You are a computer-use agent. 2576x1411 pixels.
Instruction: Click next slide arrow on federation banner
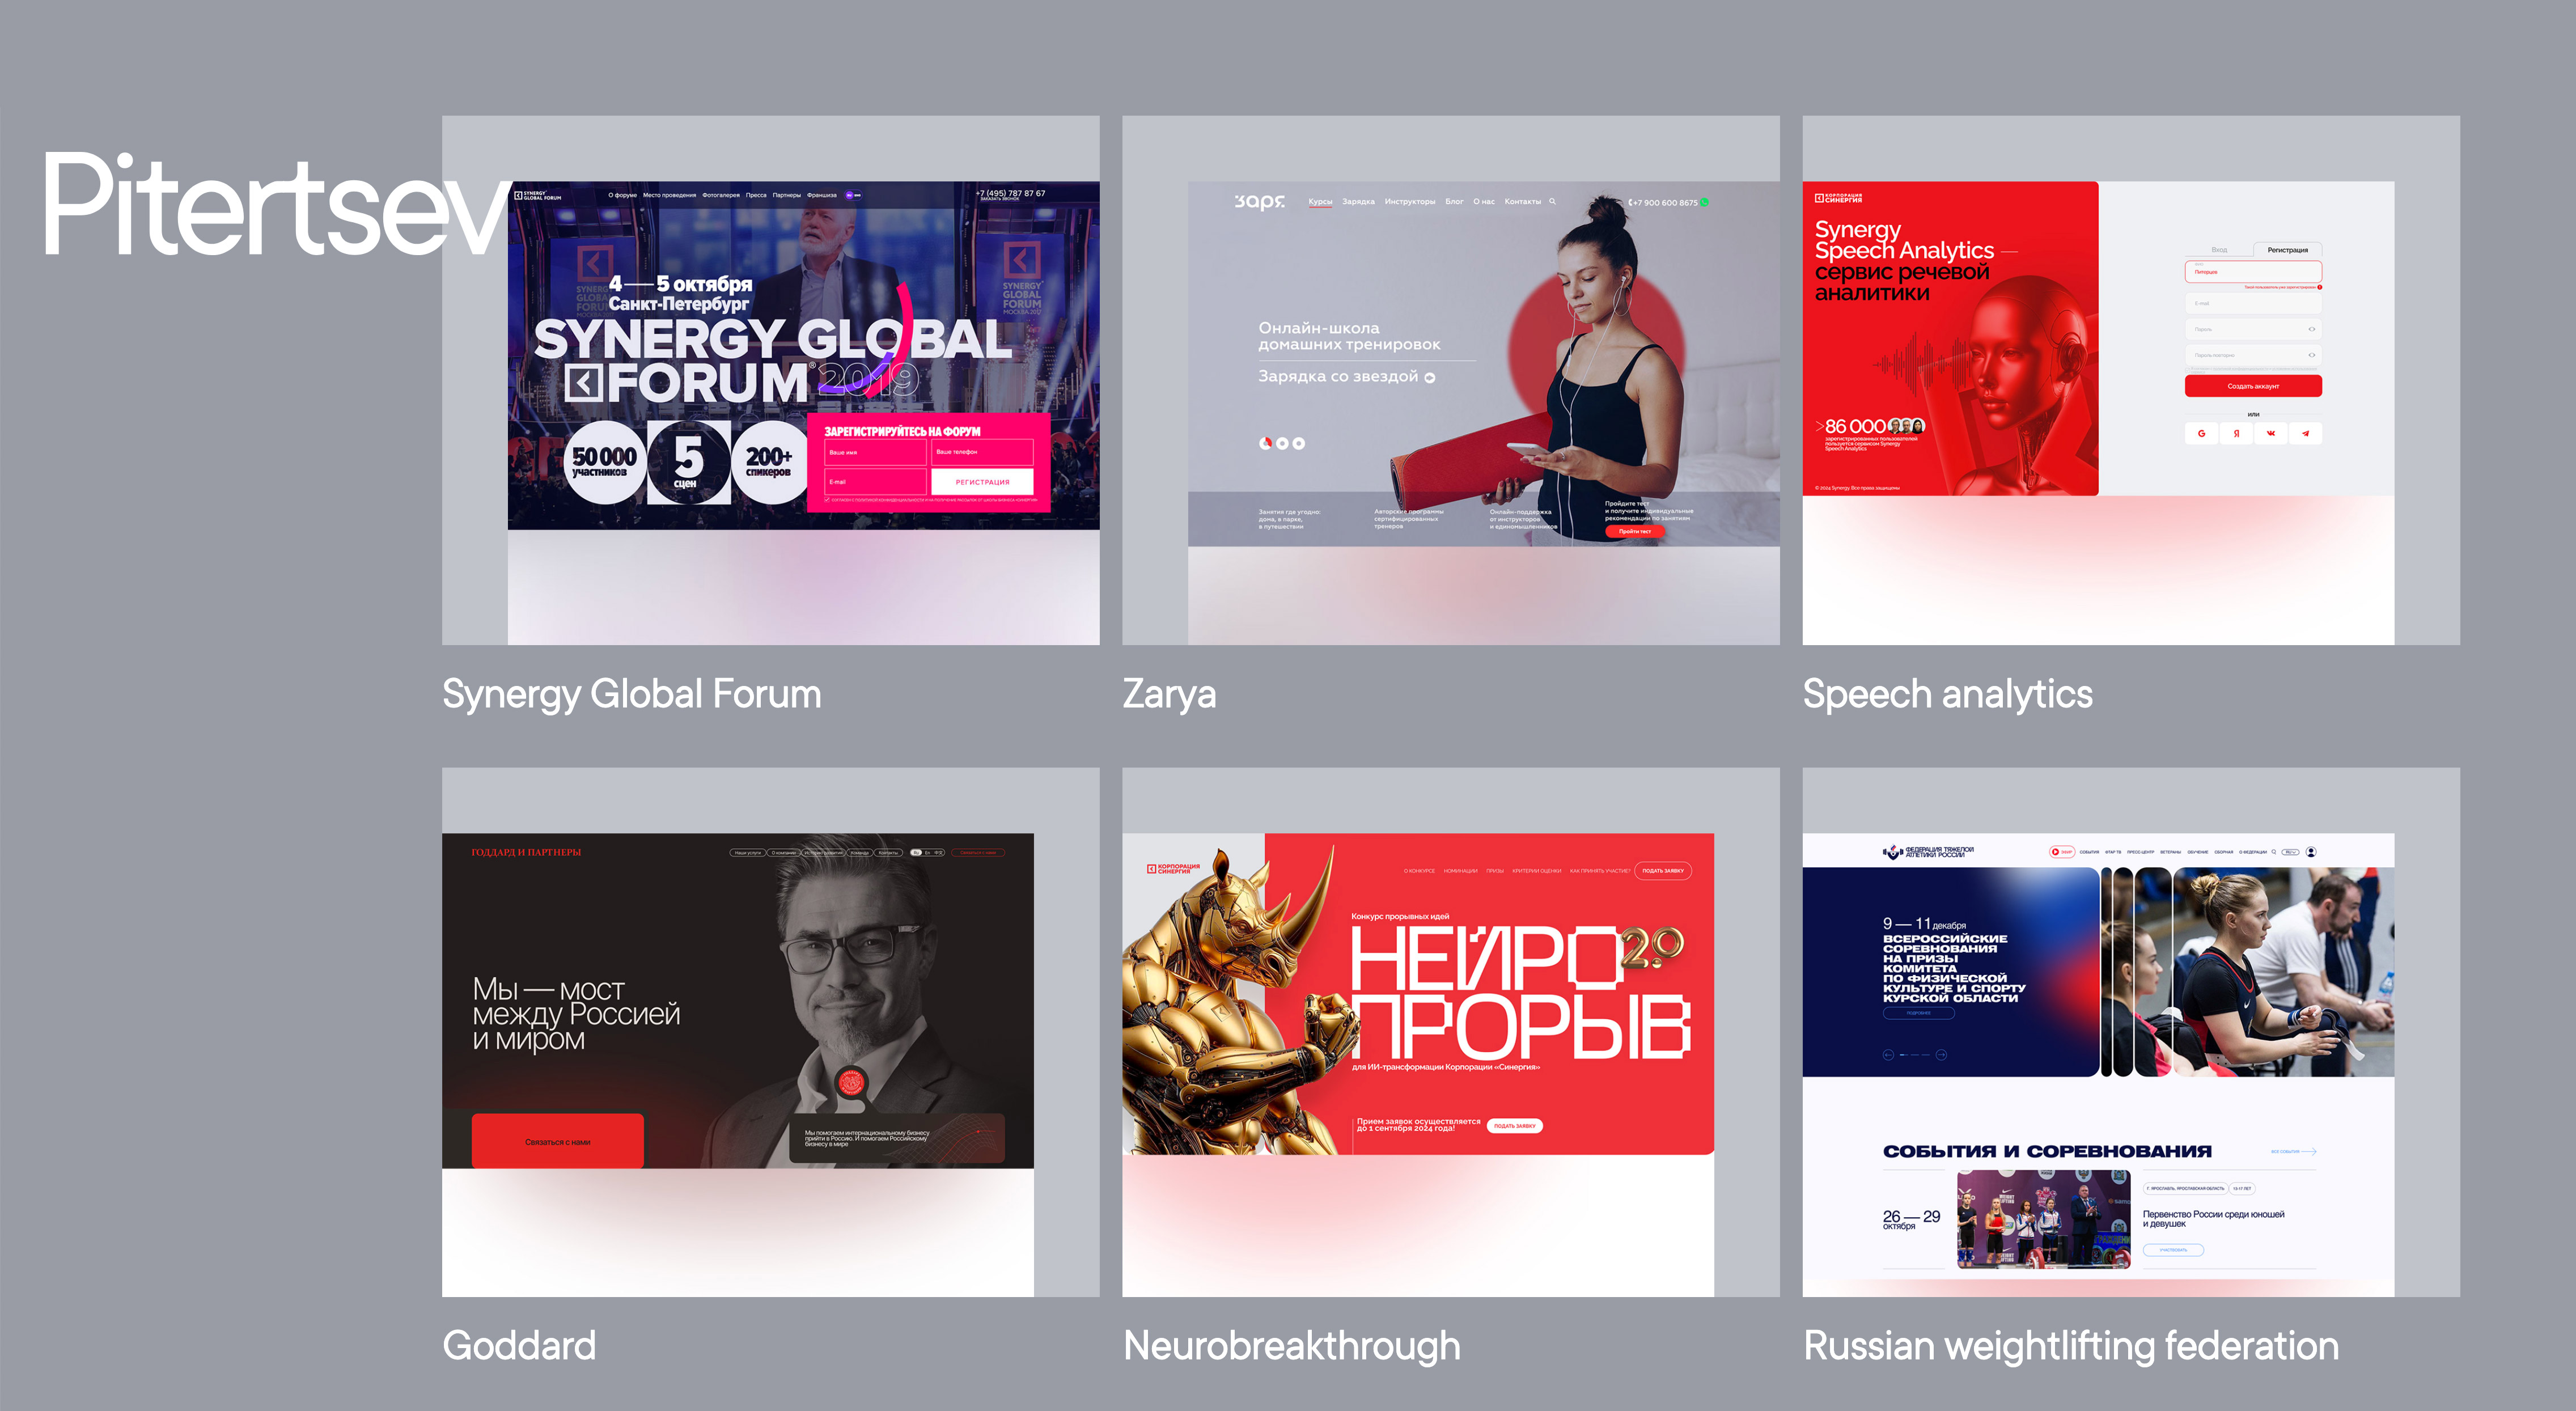pyautogui.click(x=1941, y=1055)
